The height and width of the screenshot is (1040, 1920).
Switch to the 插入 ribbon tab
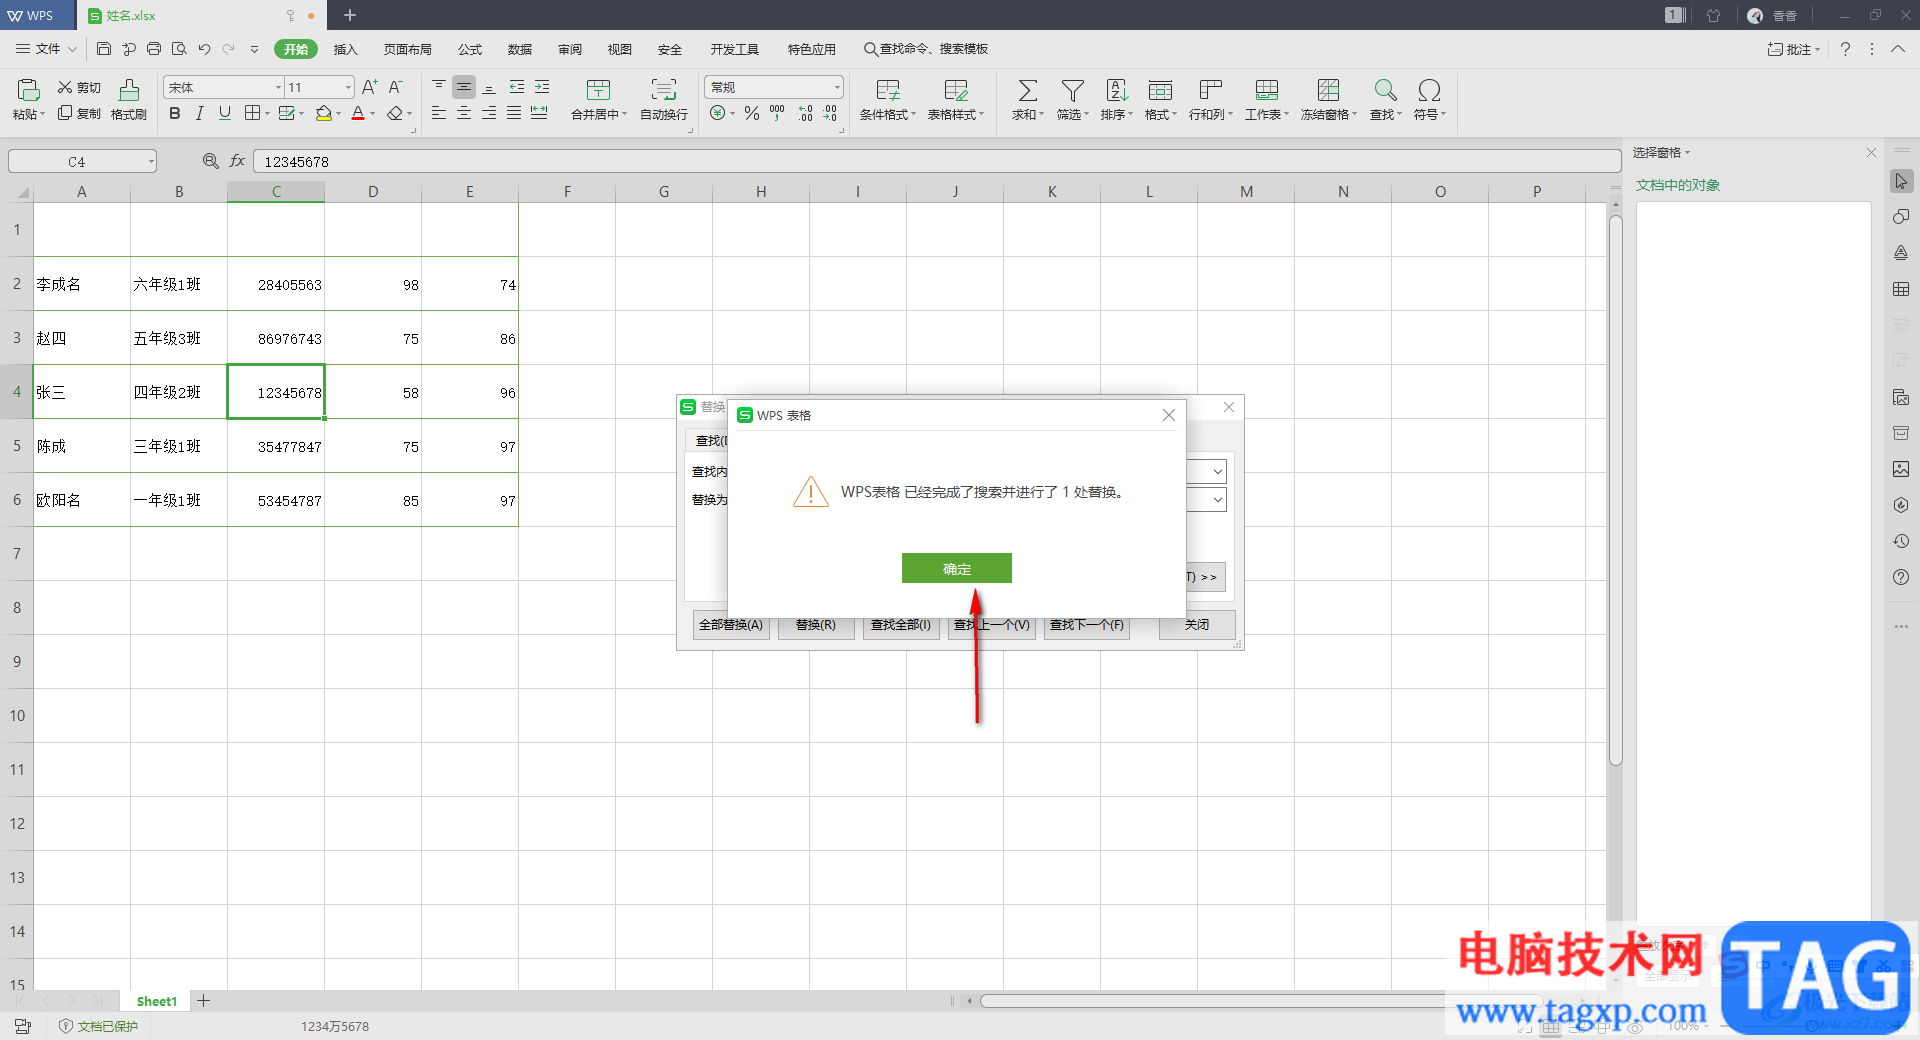[x=345, y=49]
